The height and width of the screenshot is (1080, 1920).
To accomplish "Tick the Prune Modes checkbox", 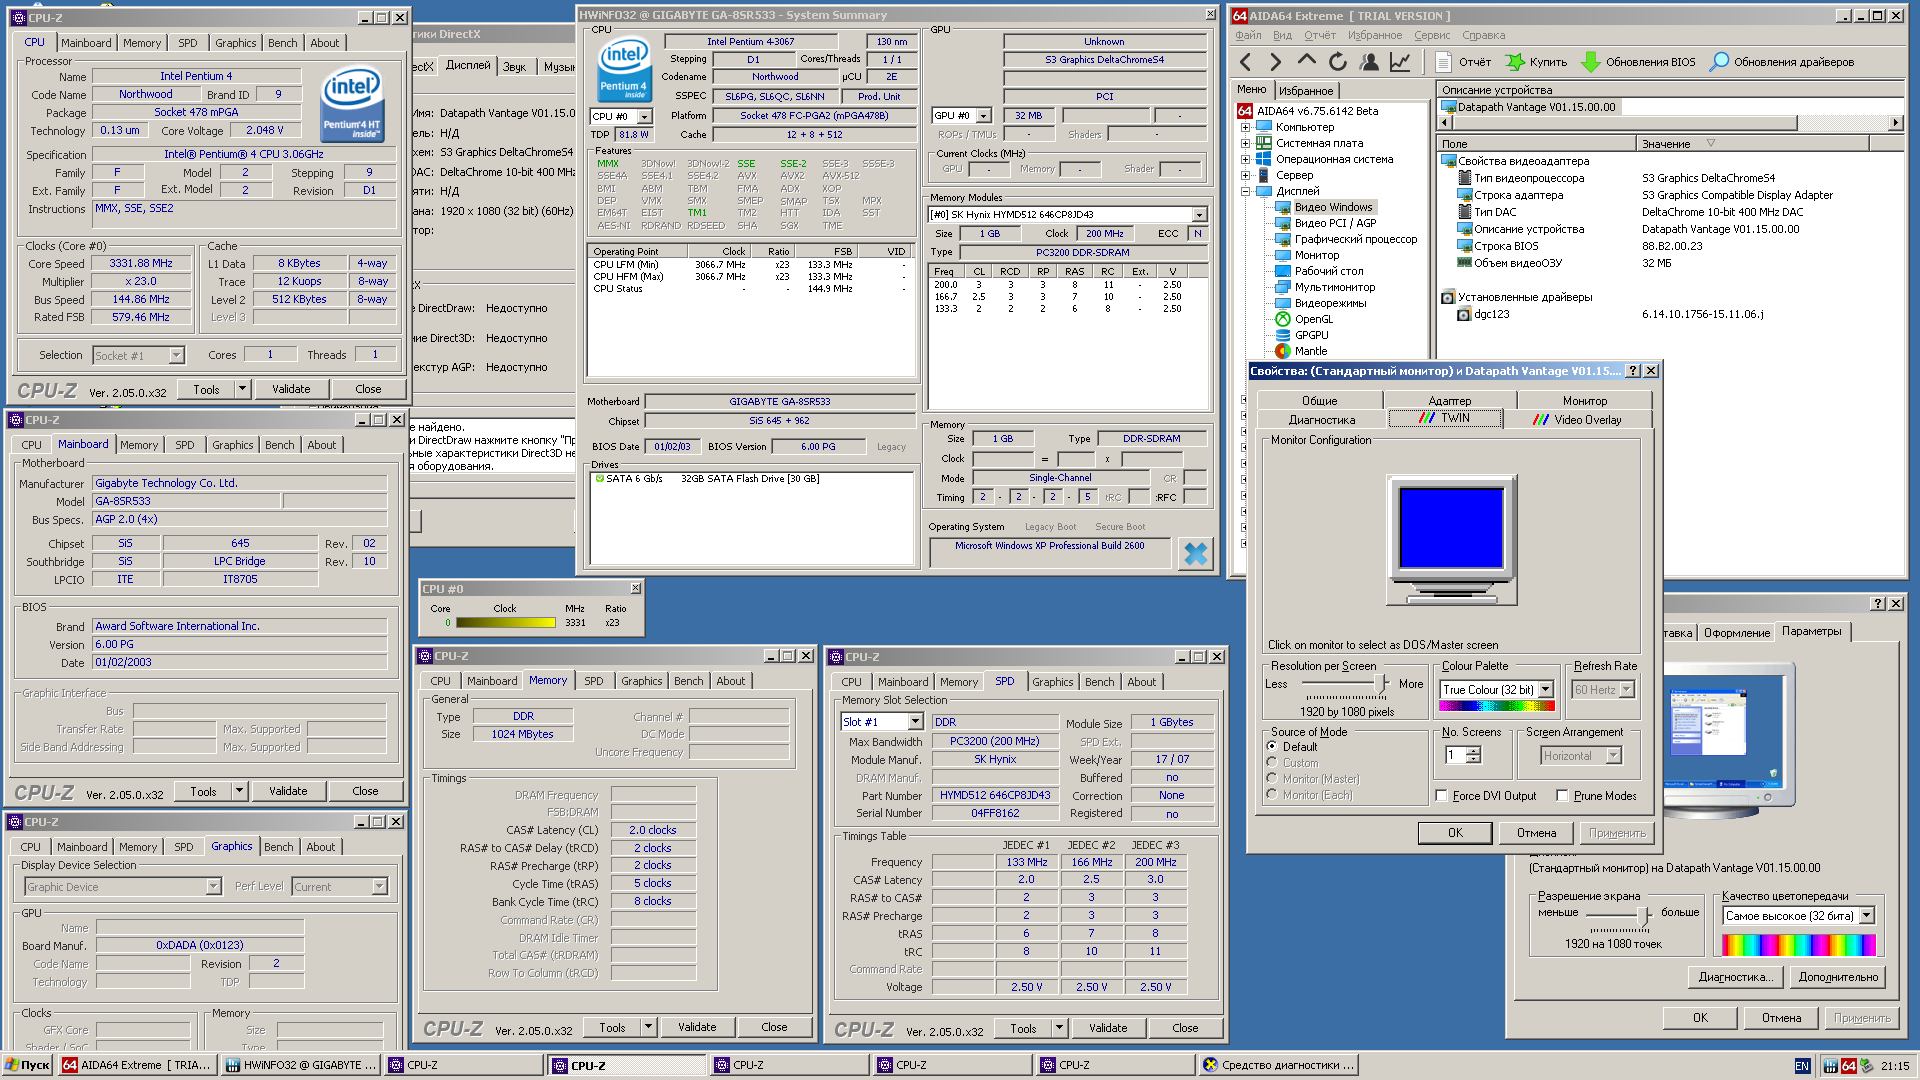I will 1562,796.
